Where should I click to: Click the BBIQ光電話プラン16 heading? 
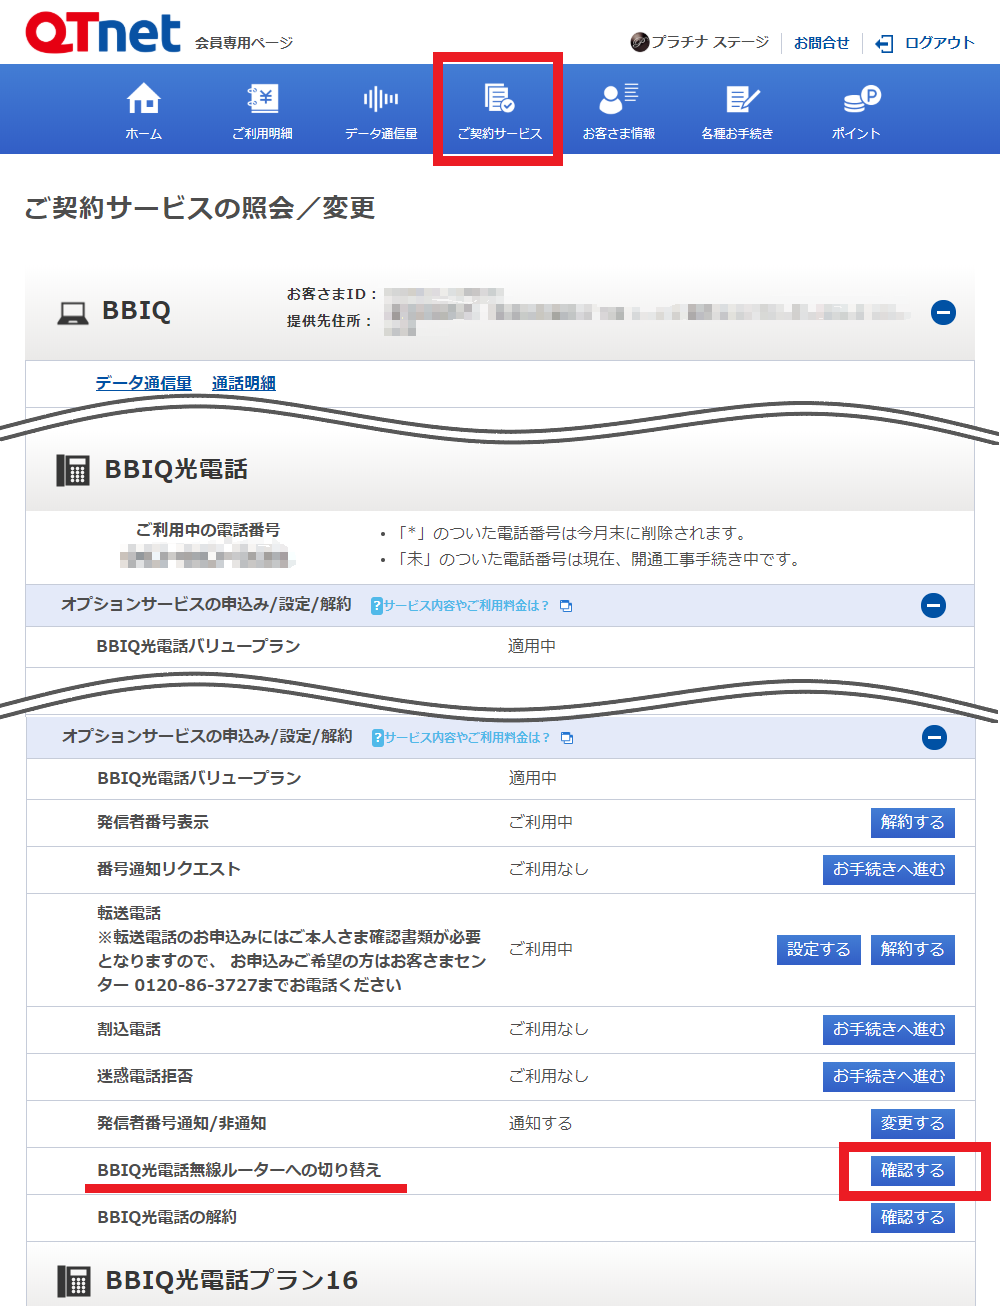pyautogui.click(x=232, y=1280)
